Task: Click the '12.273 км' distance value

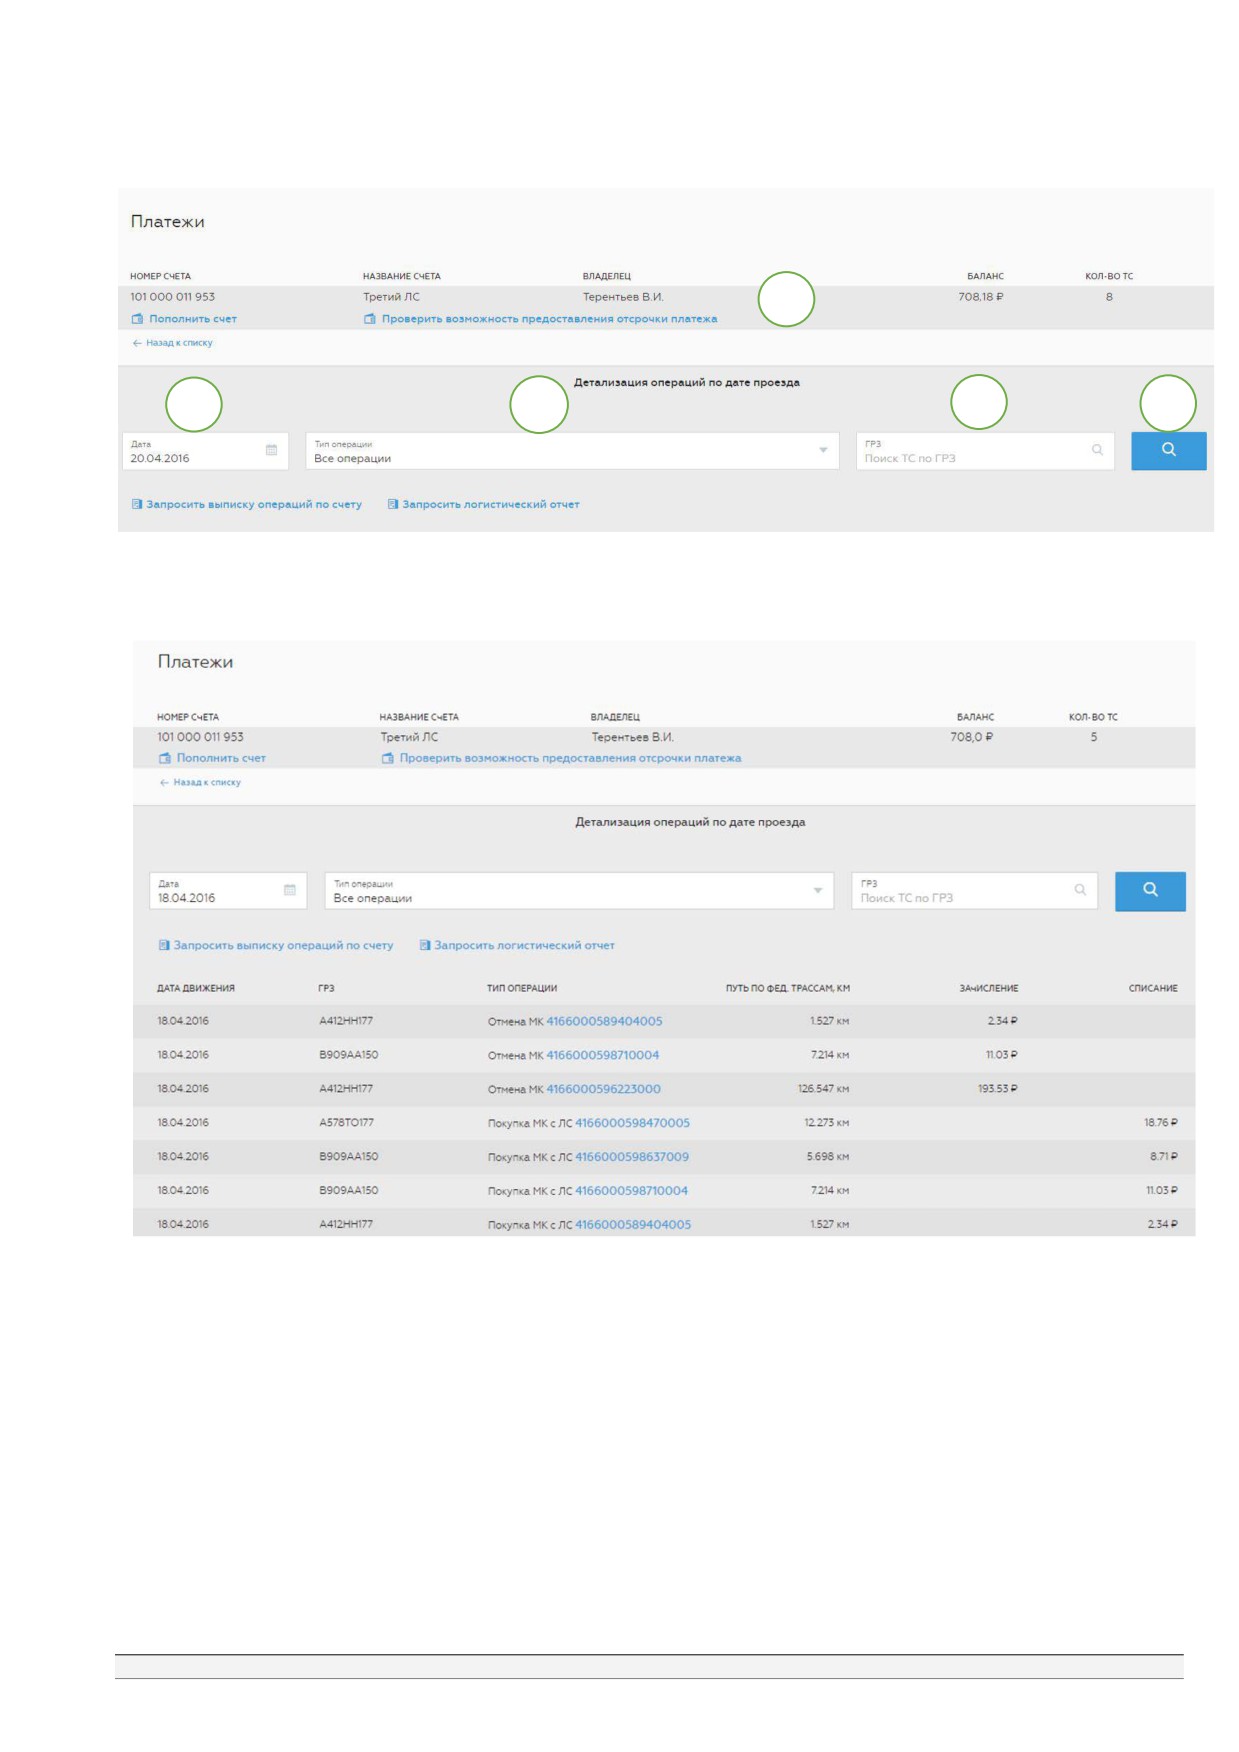Action: coord(826,1123)
